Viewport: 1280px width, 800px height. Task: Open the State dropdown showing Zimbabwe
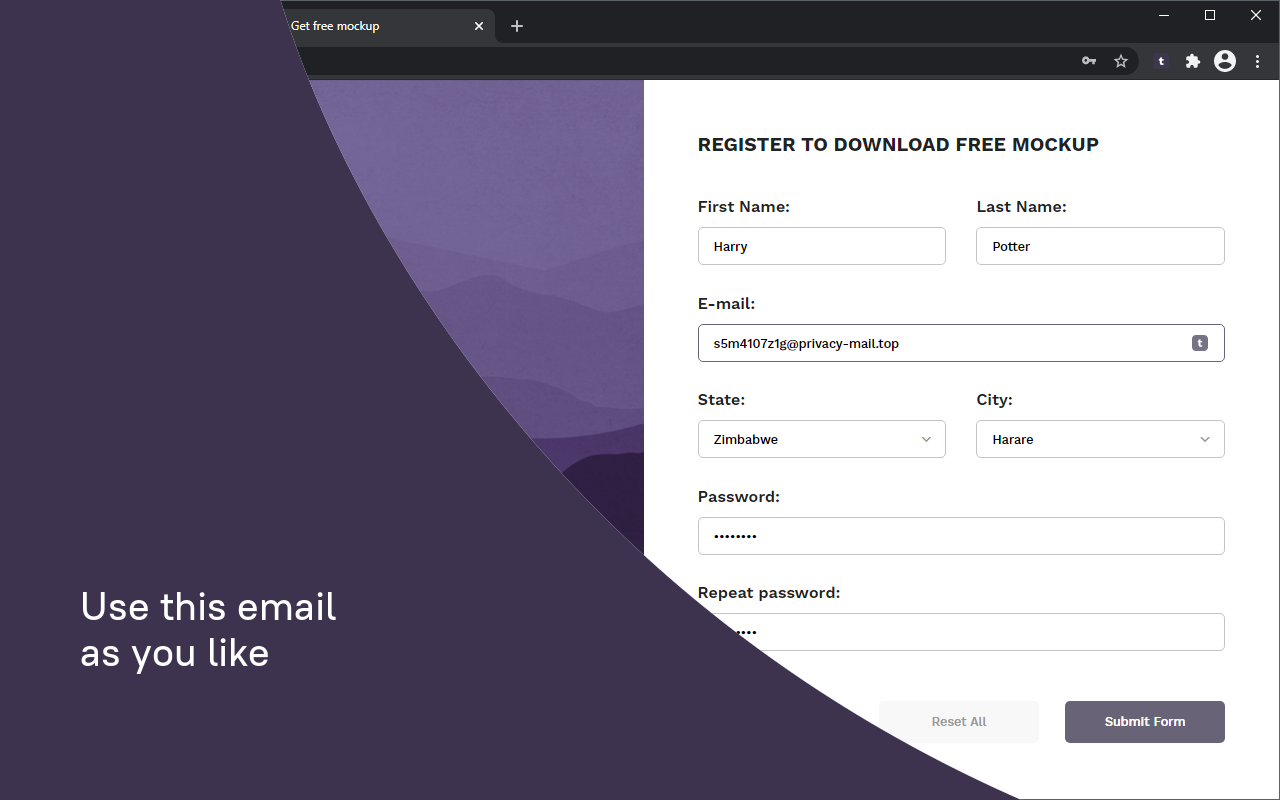pos(821,439)
